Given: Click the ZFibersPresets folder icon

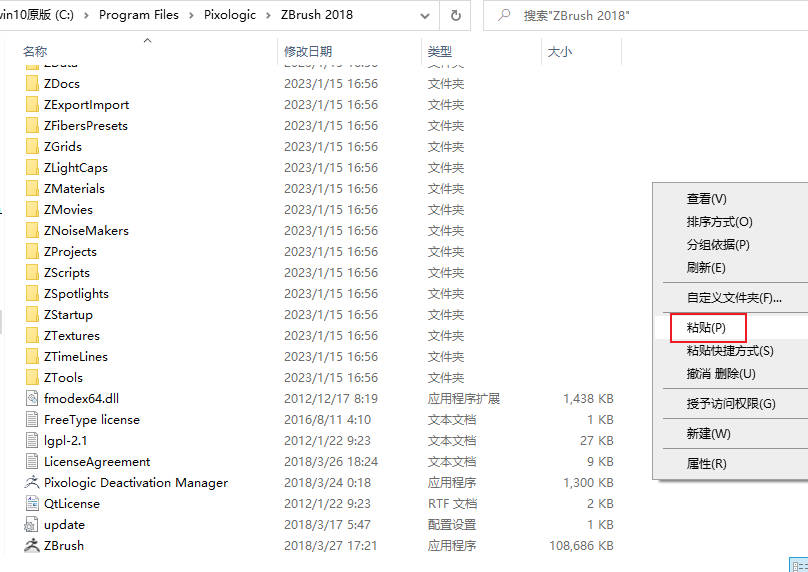Looking at the screenshot, I should click(x=32, y=126).
